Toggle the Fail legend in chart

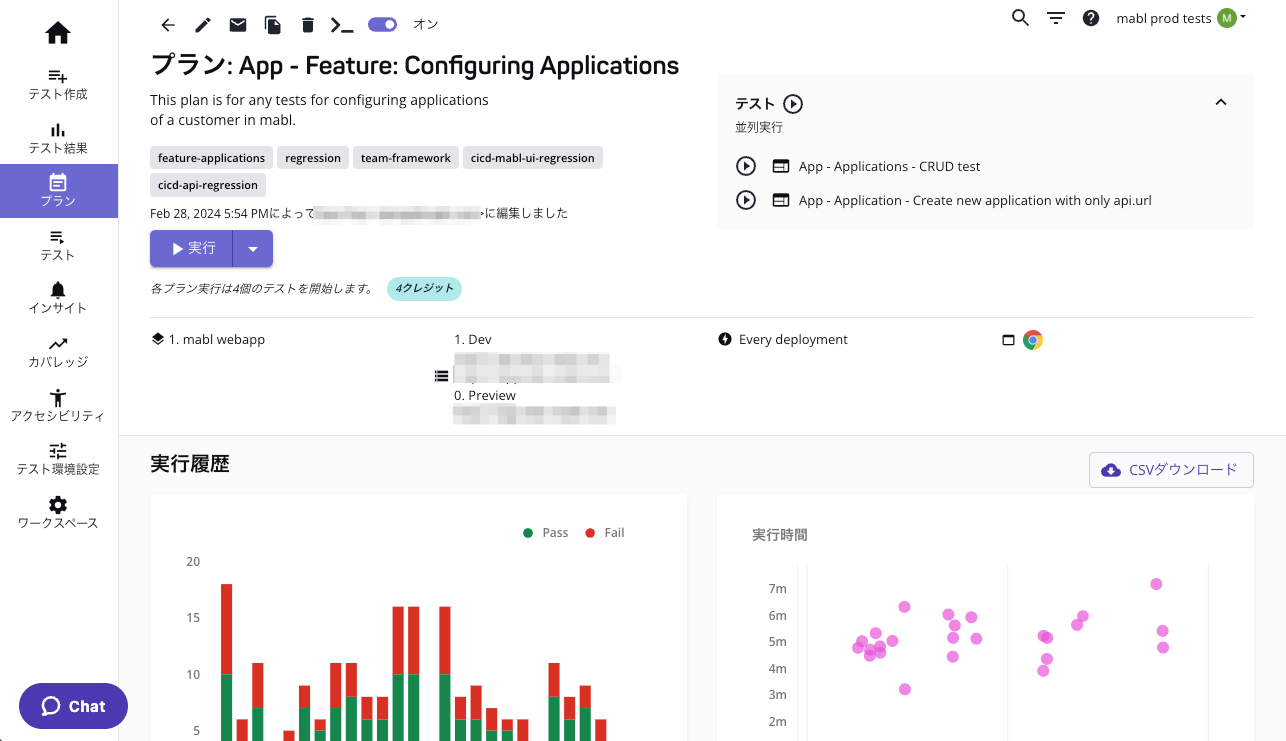click(x=605, y=533)
